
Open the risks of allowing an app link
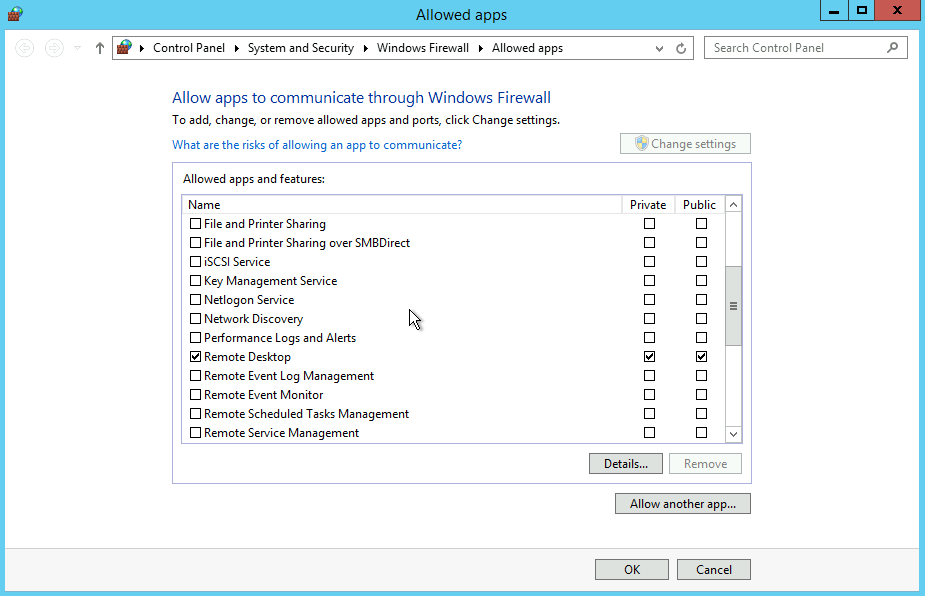click(317, 145)
